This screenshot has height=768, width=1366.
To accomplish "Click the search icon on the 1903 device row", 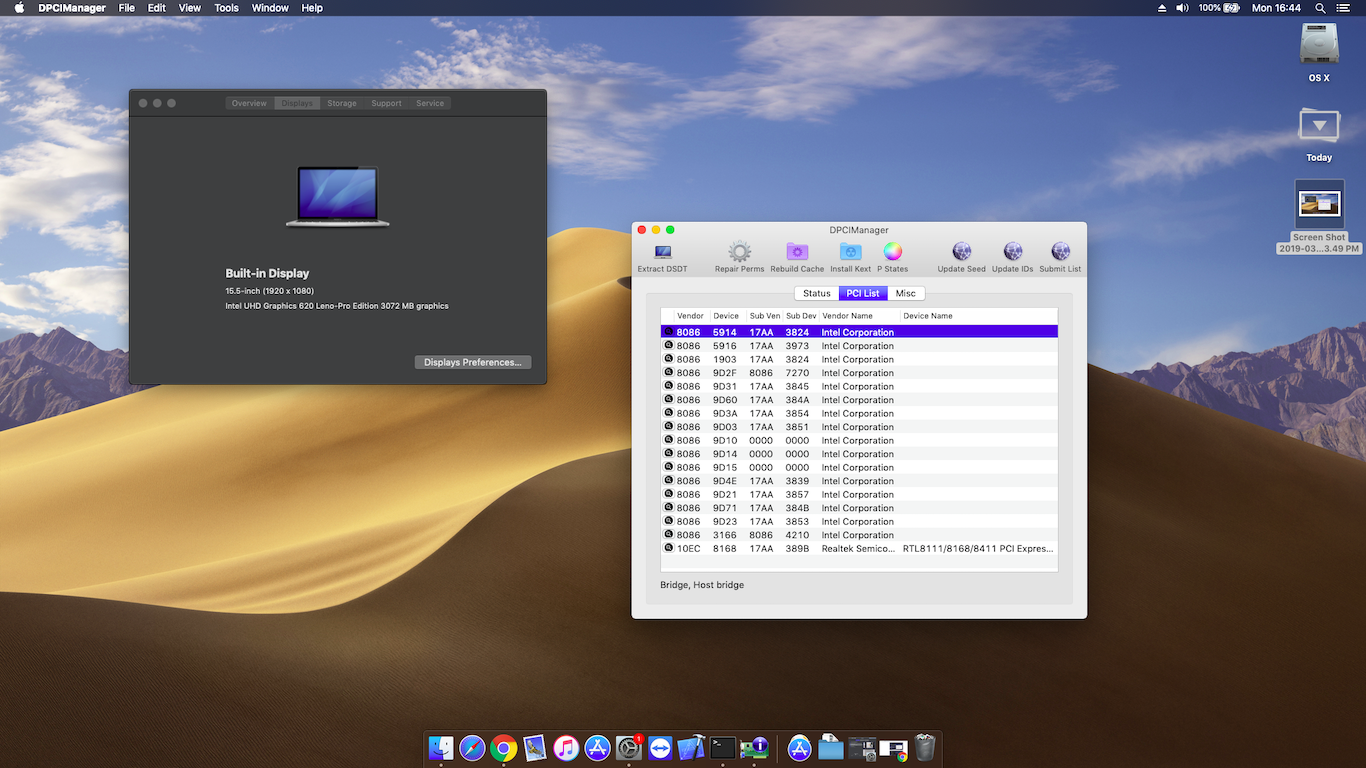I will click(668, 359).
